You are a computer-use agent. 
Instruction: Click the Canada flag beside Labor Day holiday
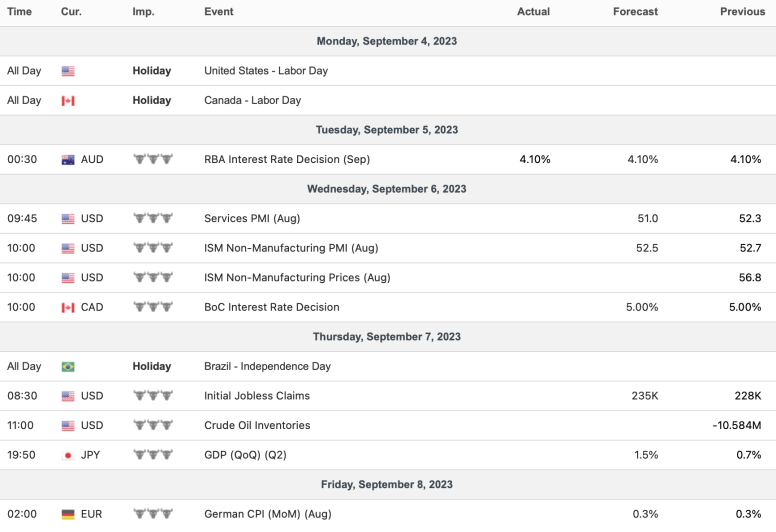click(x=68, y=101)
